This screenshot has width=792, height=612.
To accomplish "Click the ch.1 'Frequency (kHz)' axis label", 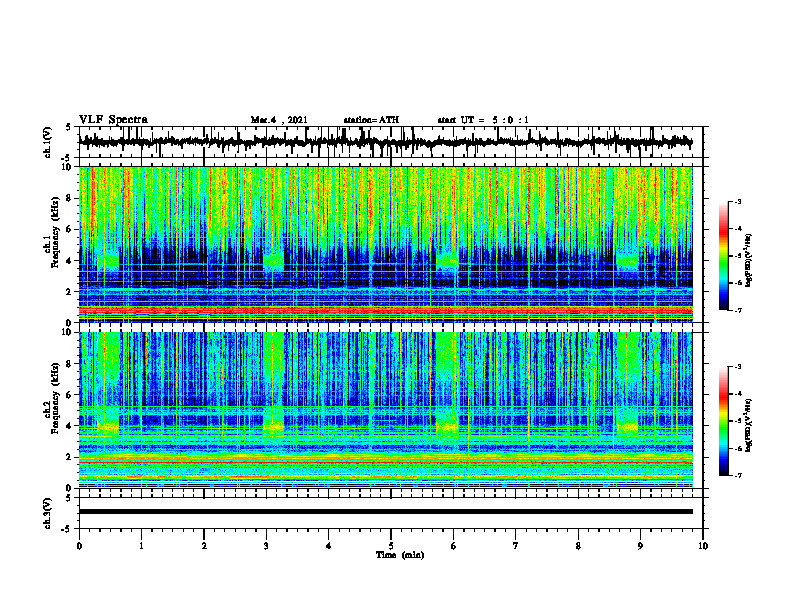I will click(55, 230).
